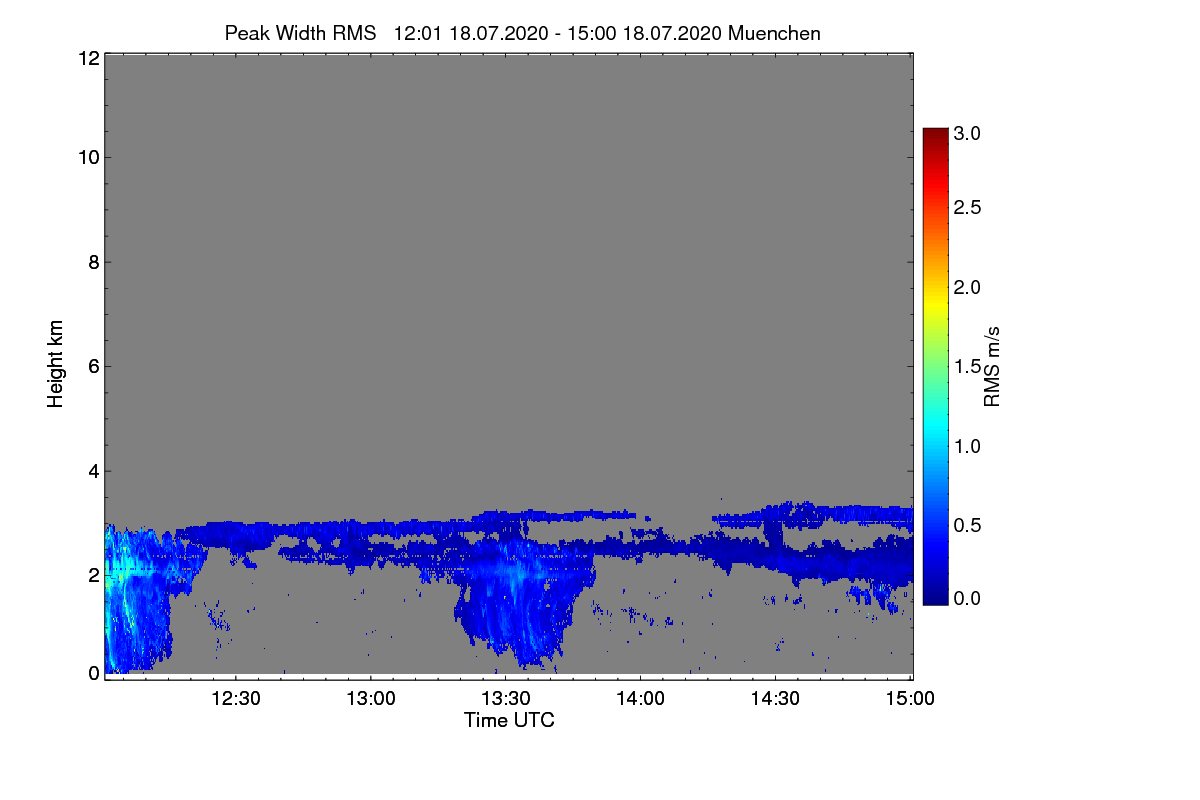This screenshot has width=1200, height=800.
Task: Click the colorbar value 2.5
Action: 968,207
